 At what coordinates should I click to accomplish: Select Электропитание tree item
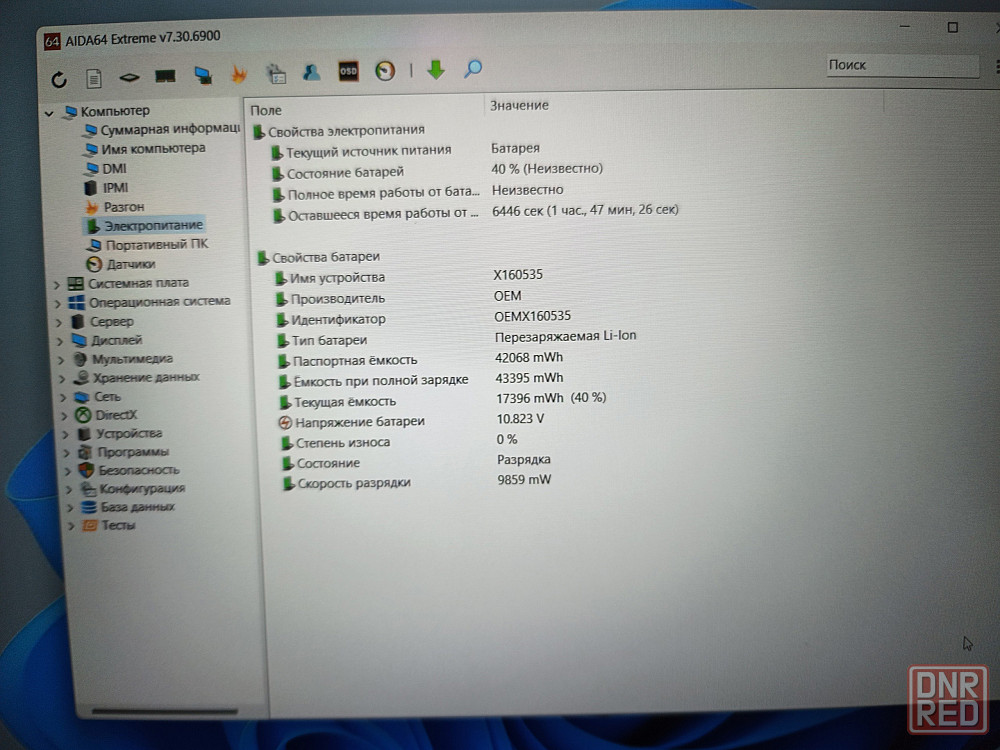(144, 226)
